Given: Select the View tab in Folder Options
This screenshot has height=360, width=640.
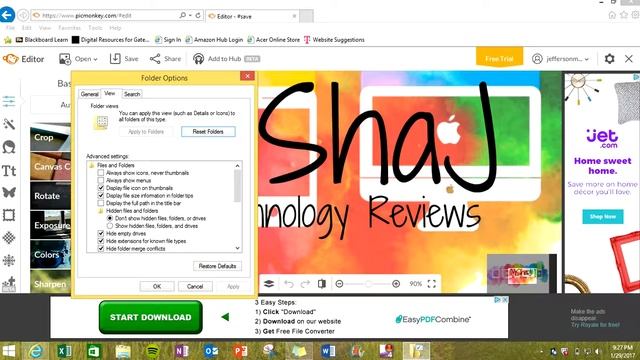Looking at the screenshot, I should 109,93.
